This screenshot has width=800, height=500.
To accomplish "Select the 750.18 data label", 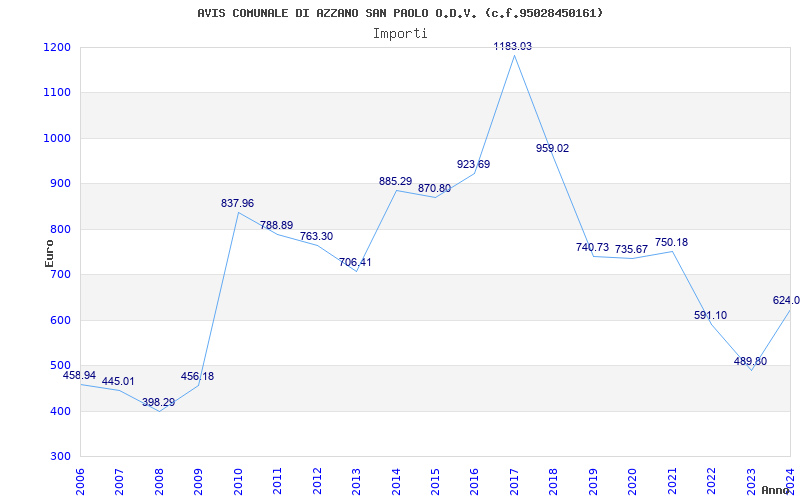I will coord(671,243).
